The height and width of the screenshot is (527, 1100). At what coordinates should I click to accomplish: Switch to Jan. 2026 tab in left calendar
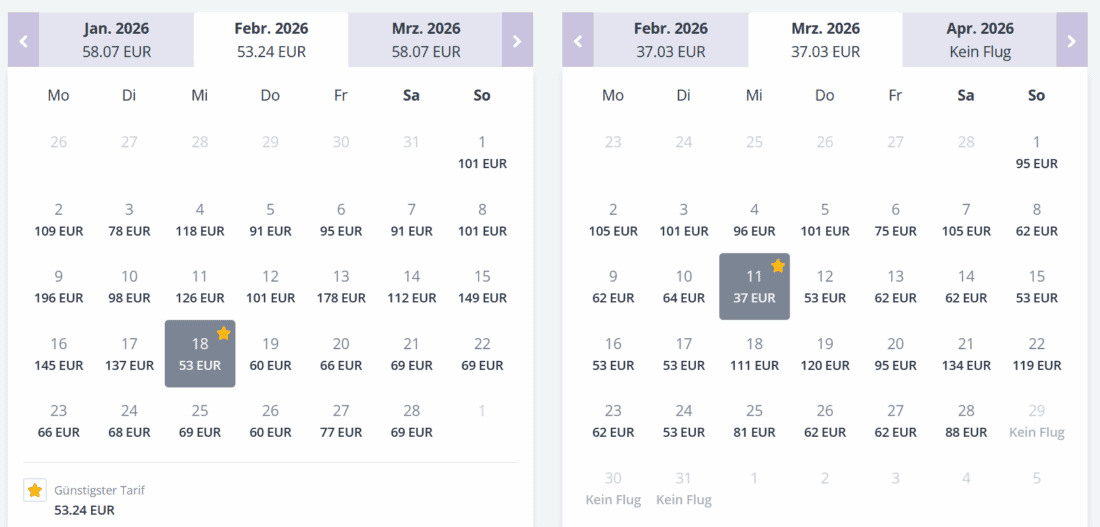point(117,40)
